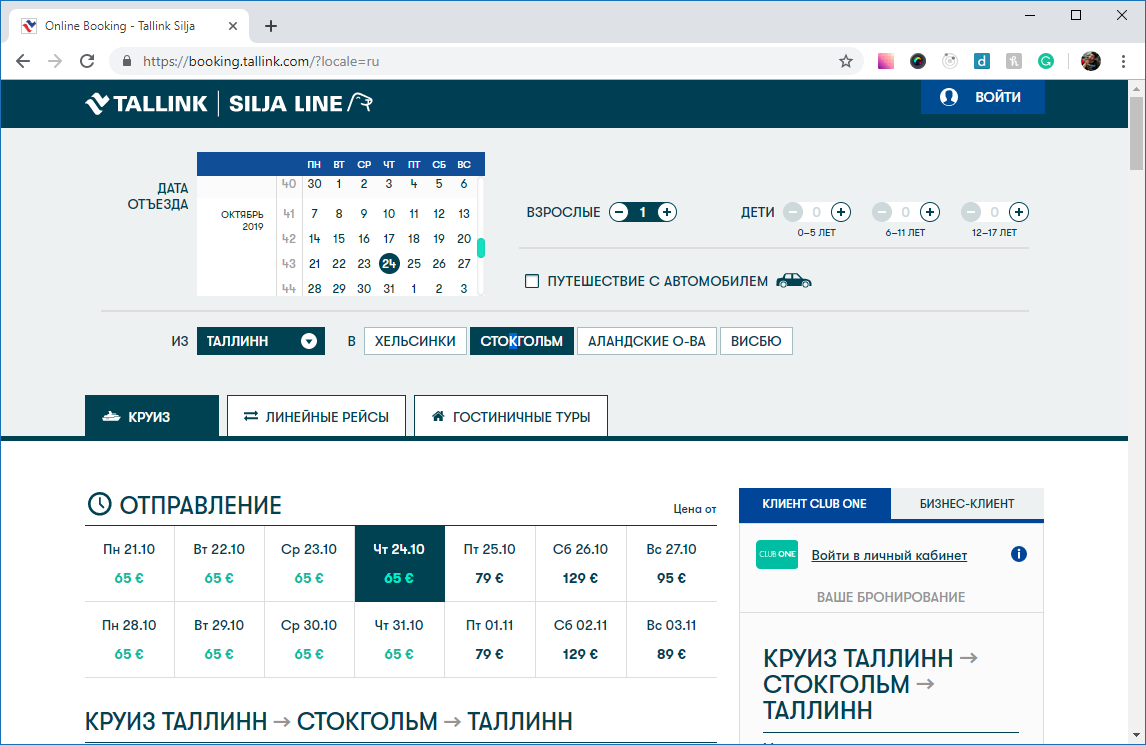Image resolution: width=1146 pixels, height=745 pixels.
Task: Add a child aged 6–11
Action: tap(930, 212)
